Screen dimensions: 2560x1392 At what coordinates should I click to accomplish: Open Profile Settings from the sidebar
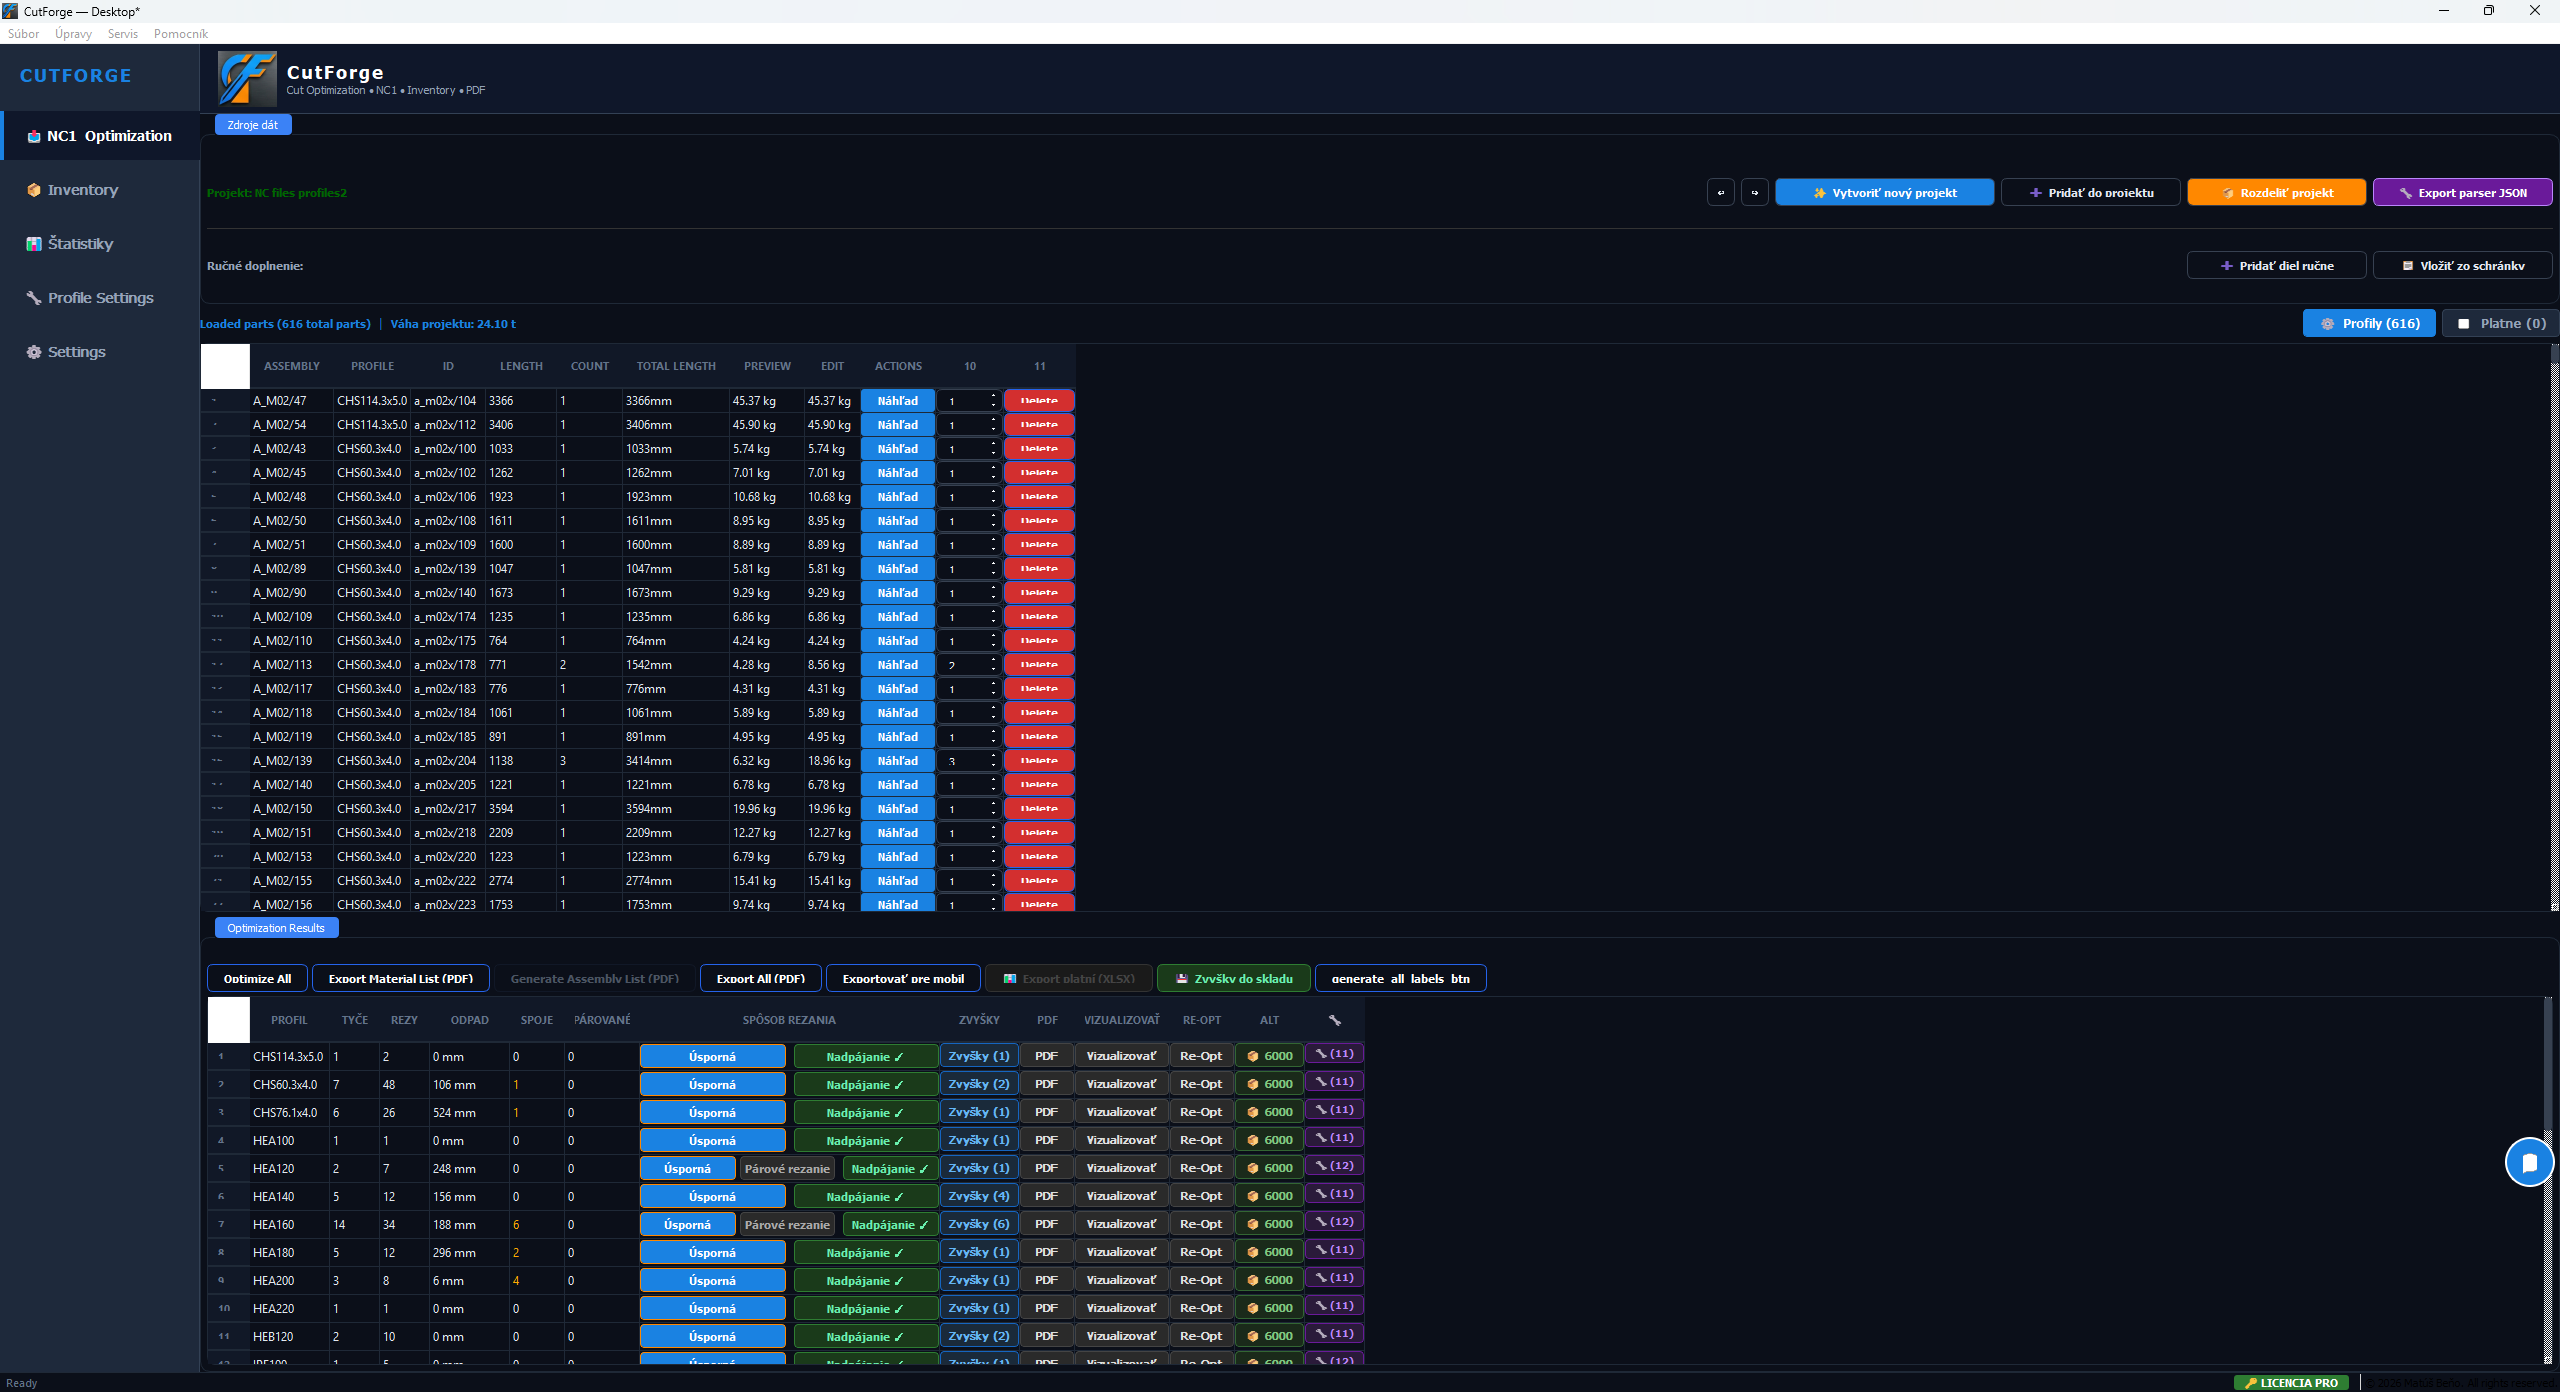(x=100, y=298)
